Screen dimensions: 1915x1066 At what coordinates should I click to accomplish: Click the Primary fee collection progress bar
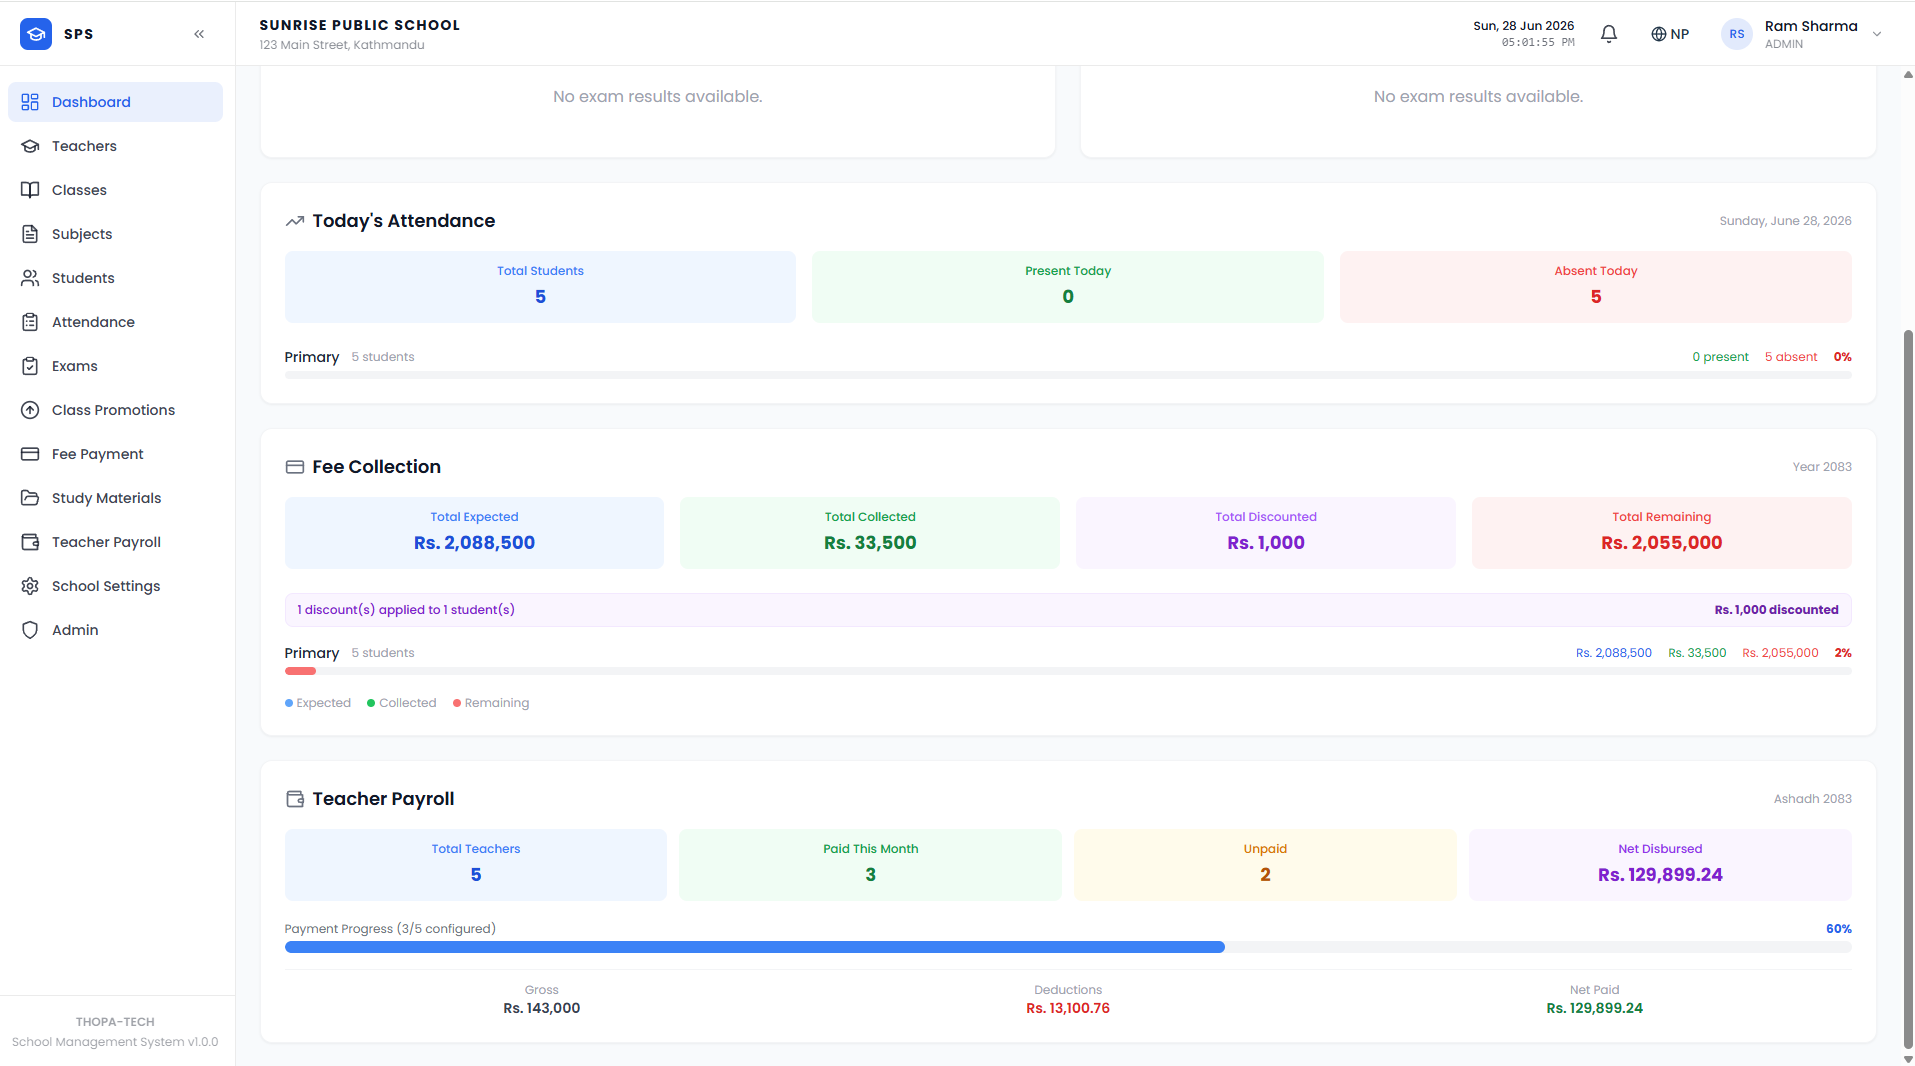click(x=1068, y=671)
